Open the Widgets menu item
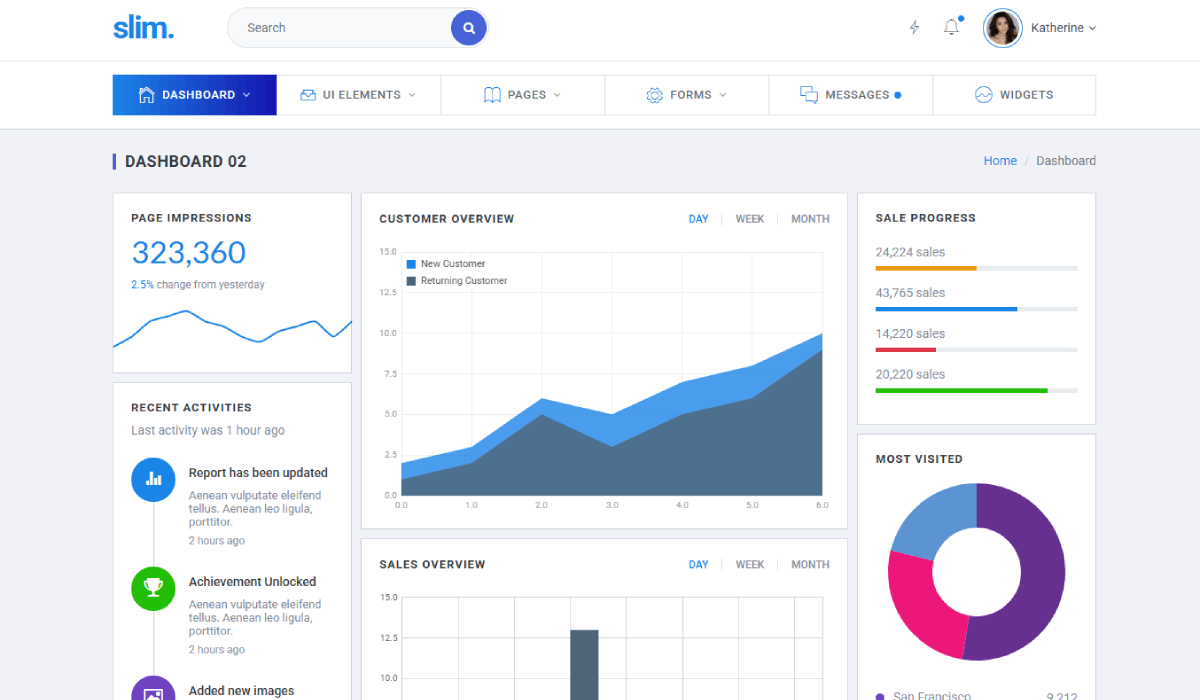 tap(1014, 95)
